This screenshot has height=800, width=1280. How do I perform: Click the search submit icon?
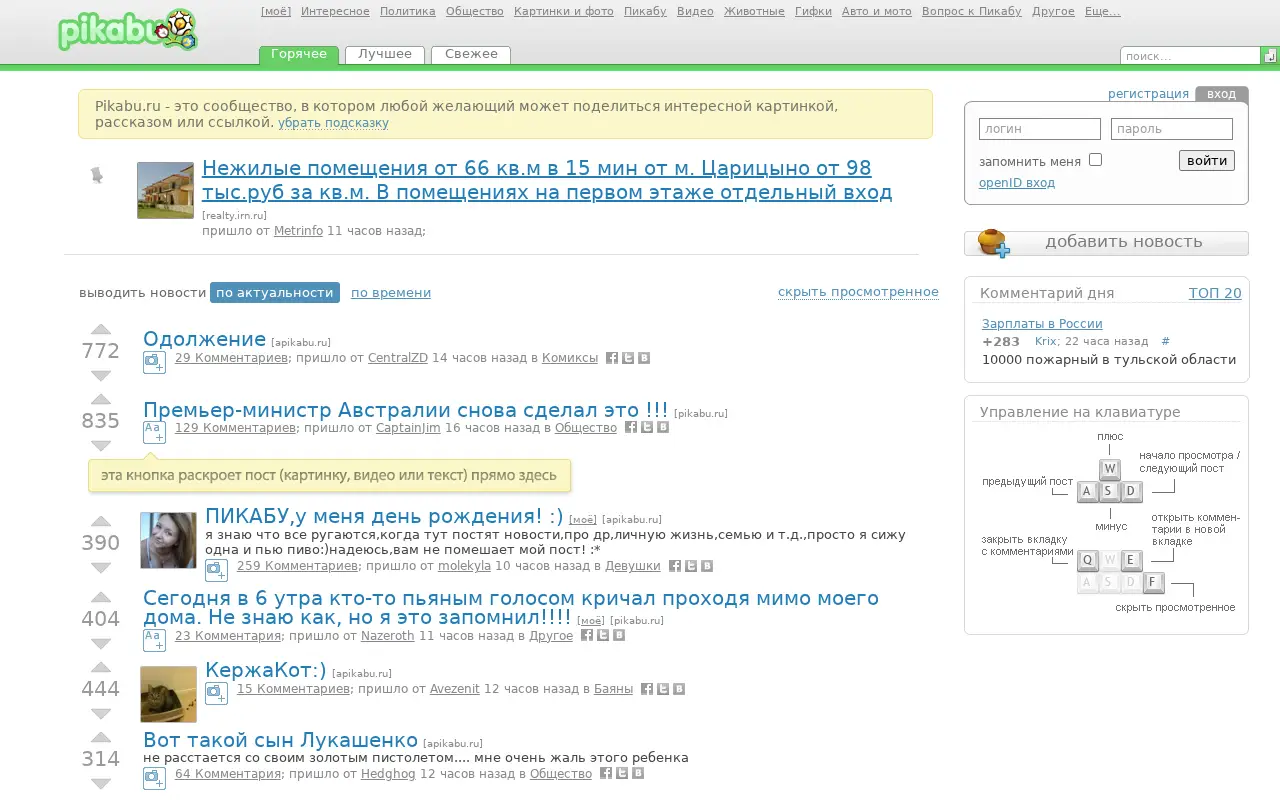click(1271, 56)
